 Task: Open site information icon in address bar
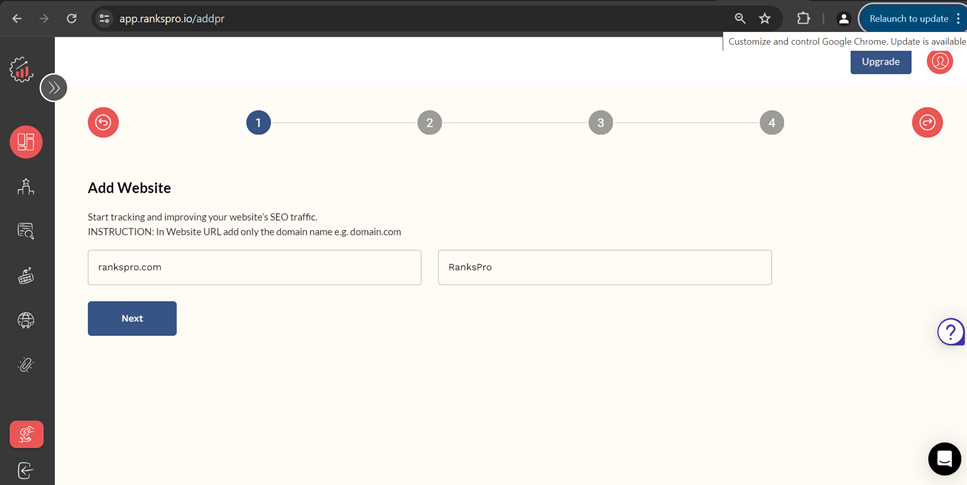(x=104, y=19)
